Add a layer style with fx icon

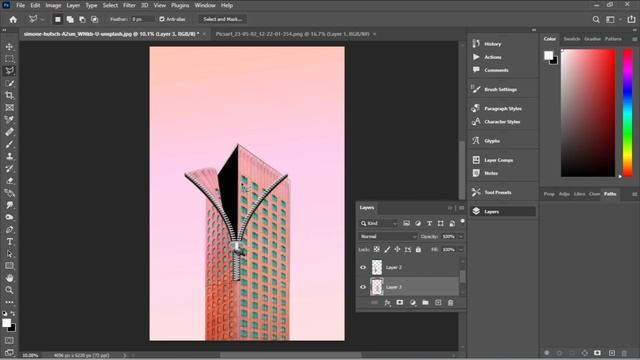tap(387, 303)
